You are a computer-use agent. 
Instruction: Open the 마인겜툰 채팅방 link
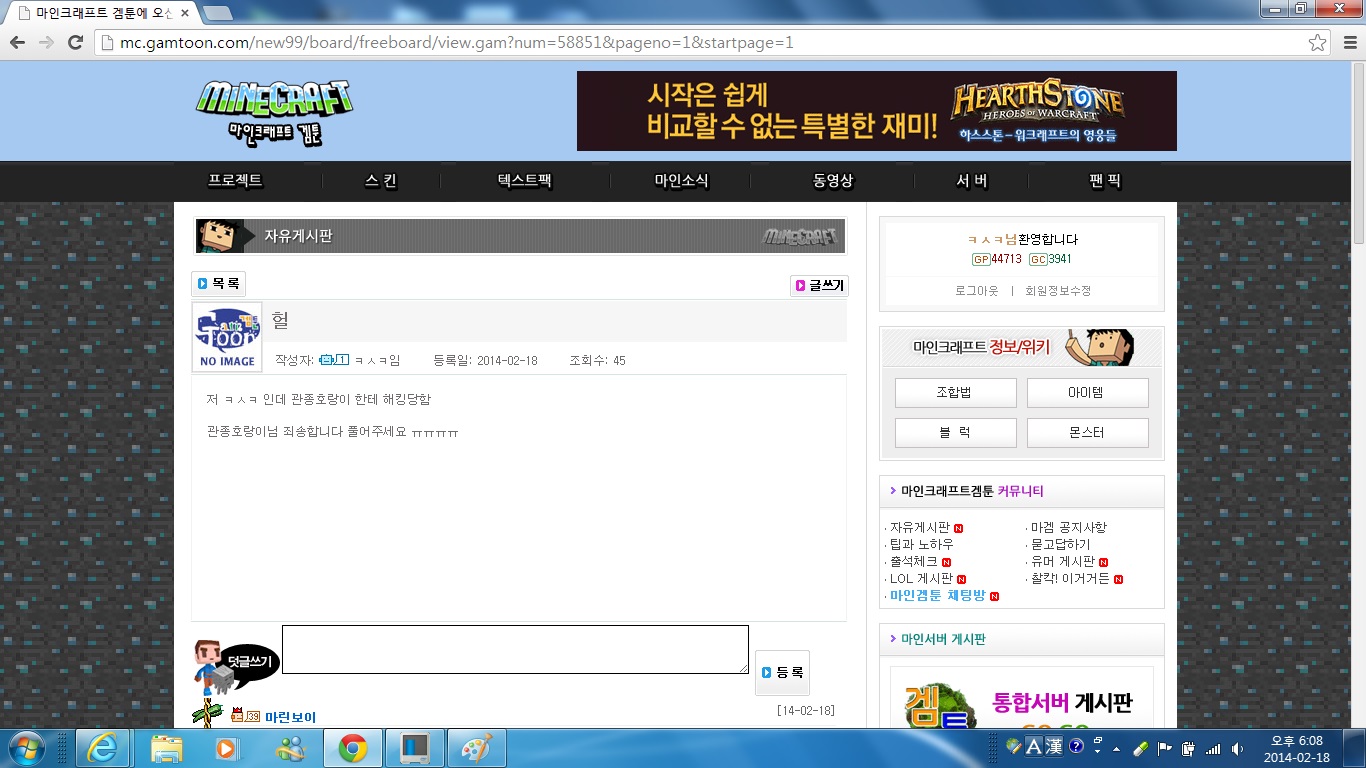click(937, 595)
